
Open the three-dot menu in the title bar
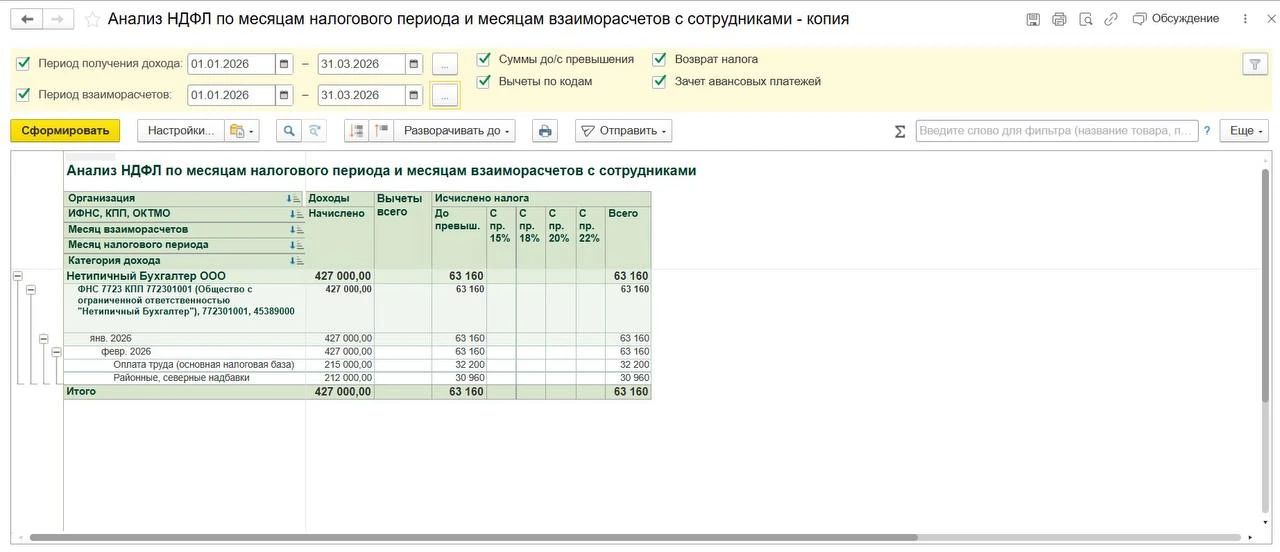pos(1245,19)
